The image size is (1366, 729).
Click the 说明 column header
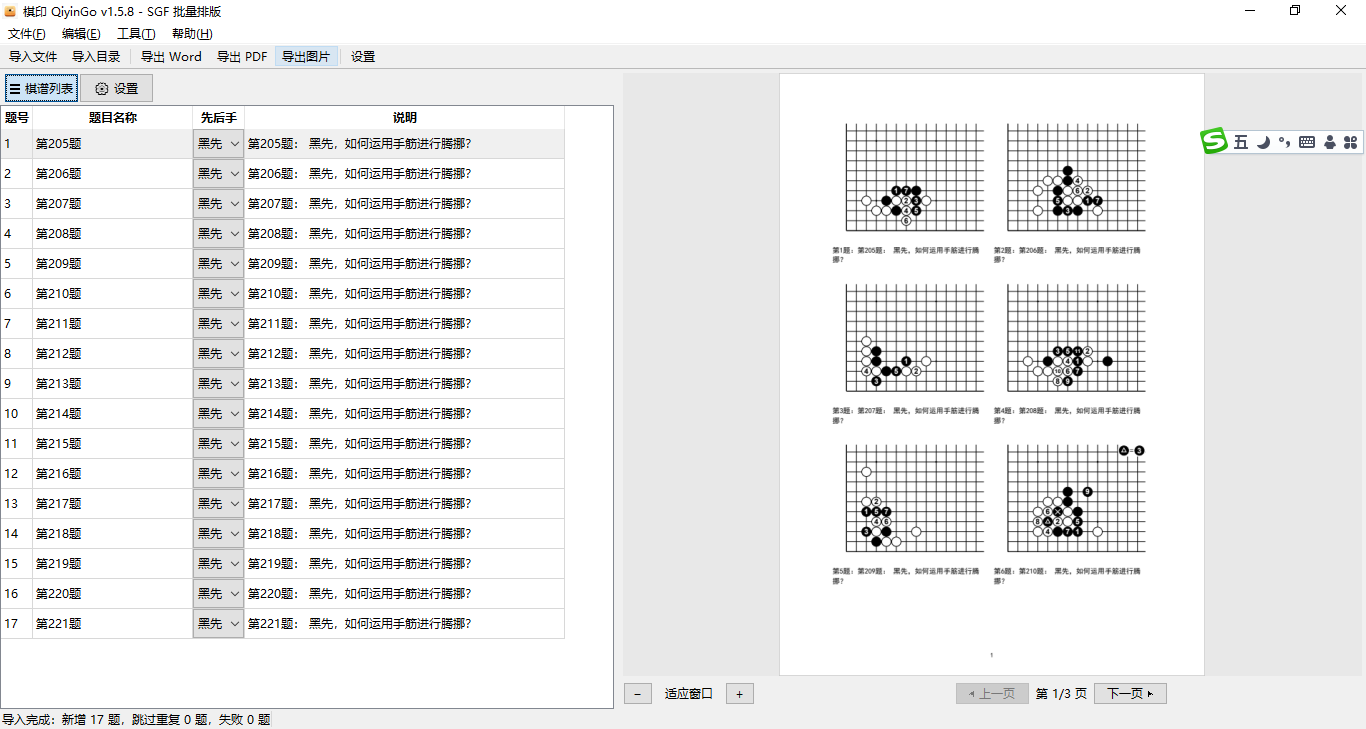coord(405,118)
